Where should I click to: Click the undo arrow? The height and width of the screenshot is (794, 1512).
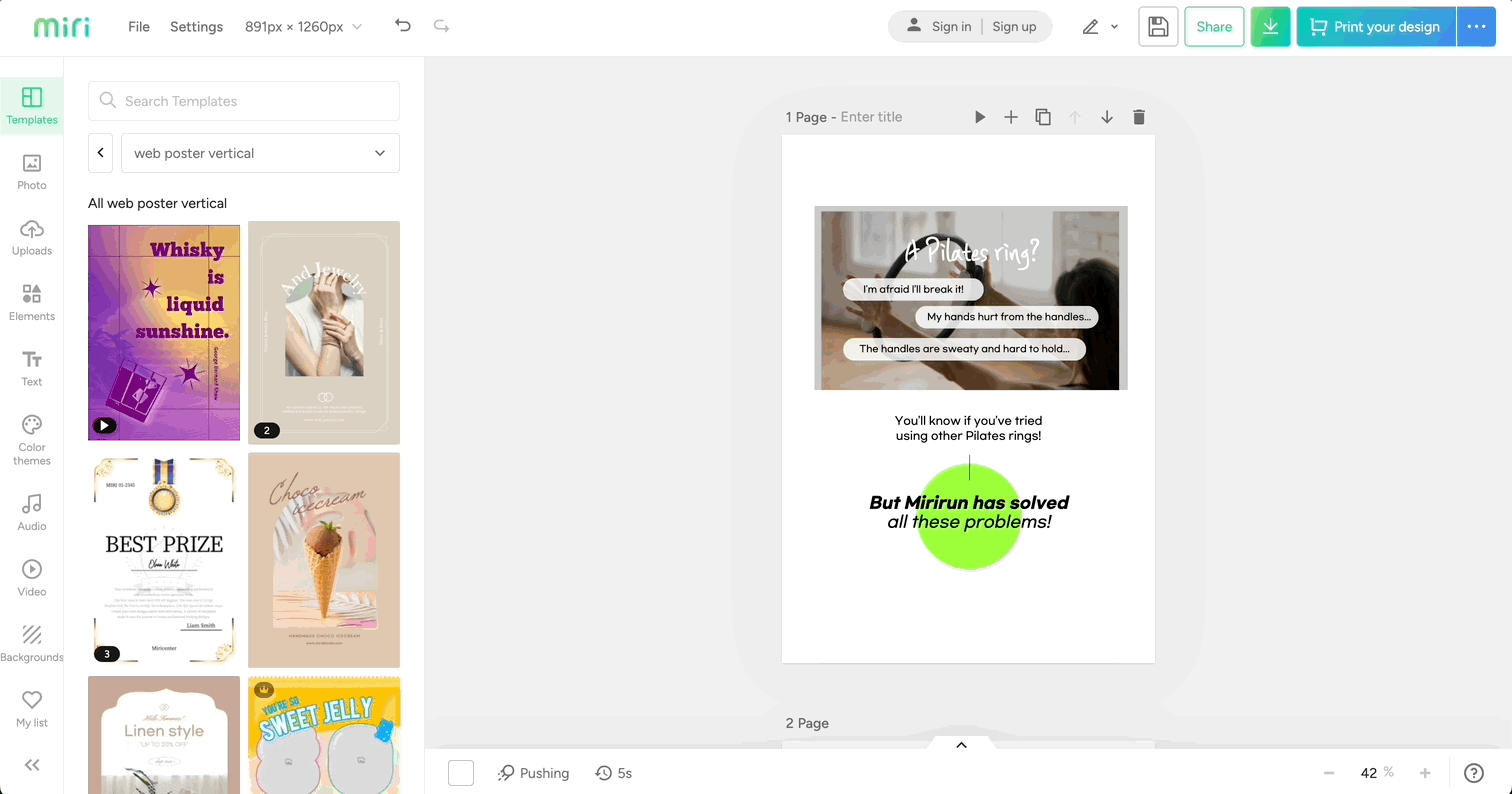point(403,27)
